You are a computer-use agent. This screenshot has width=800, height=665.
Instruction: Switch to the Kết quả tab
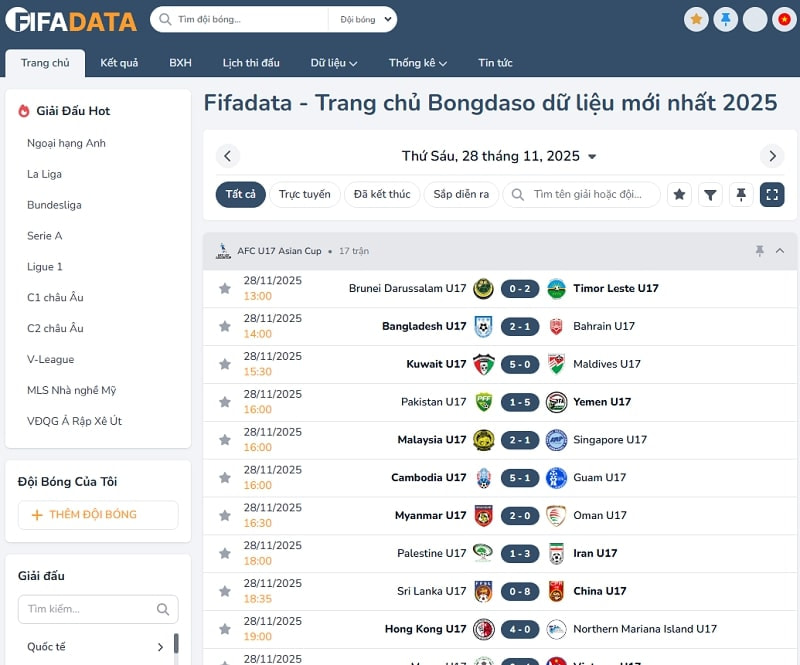pos(119,62)
